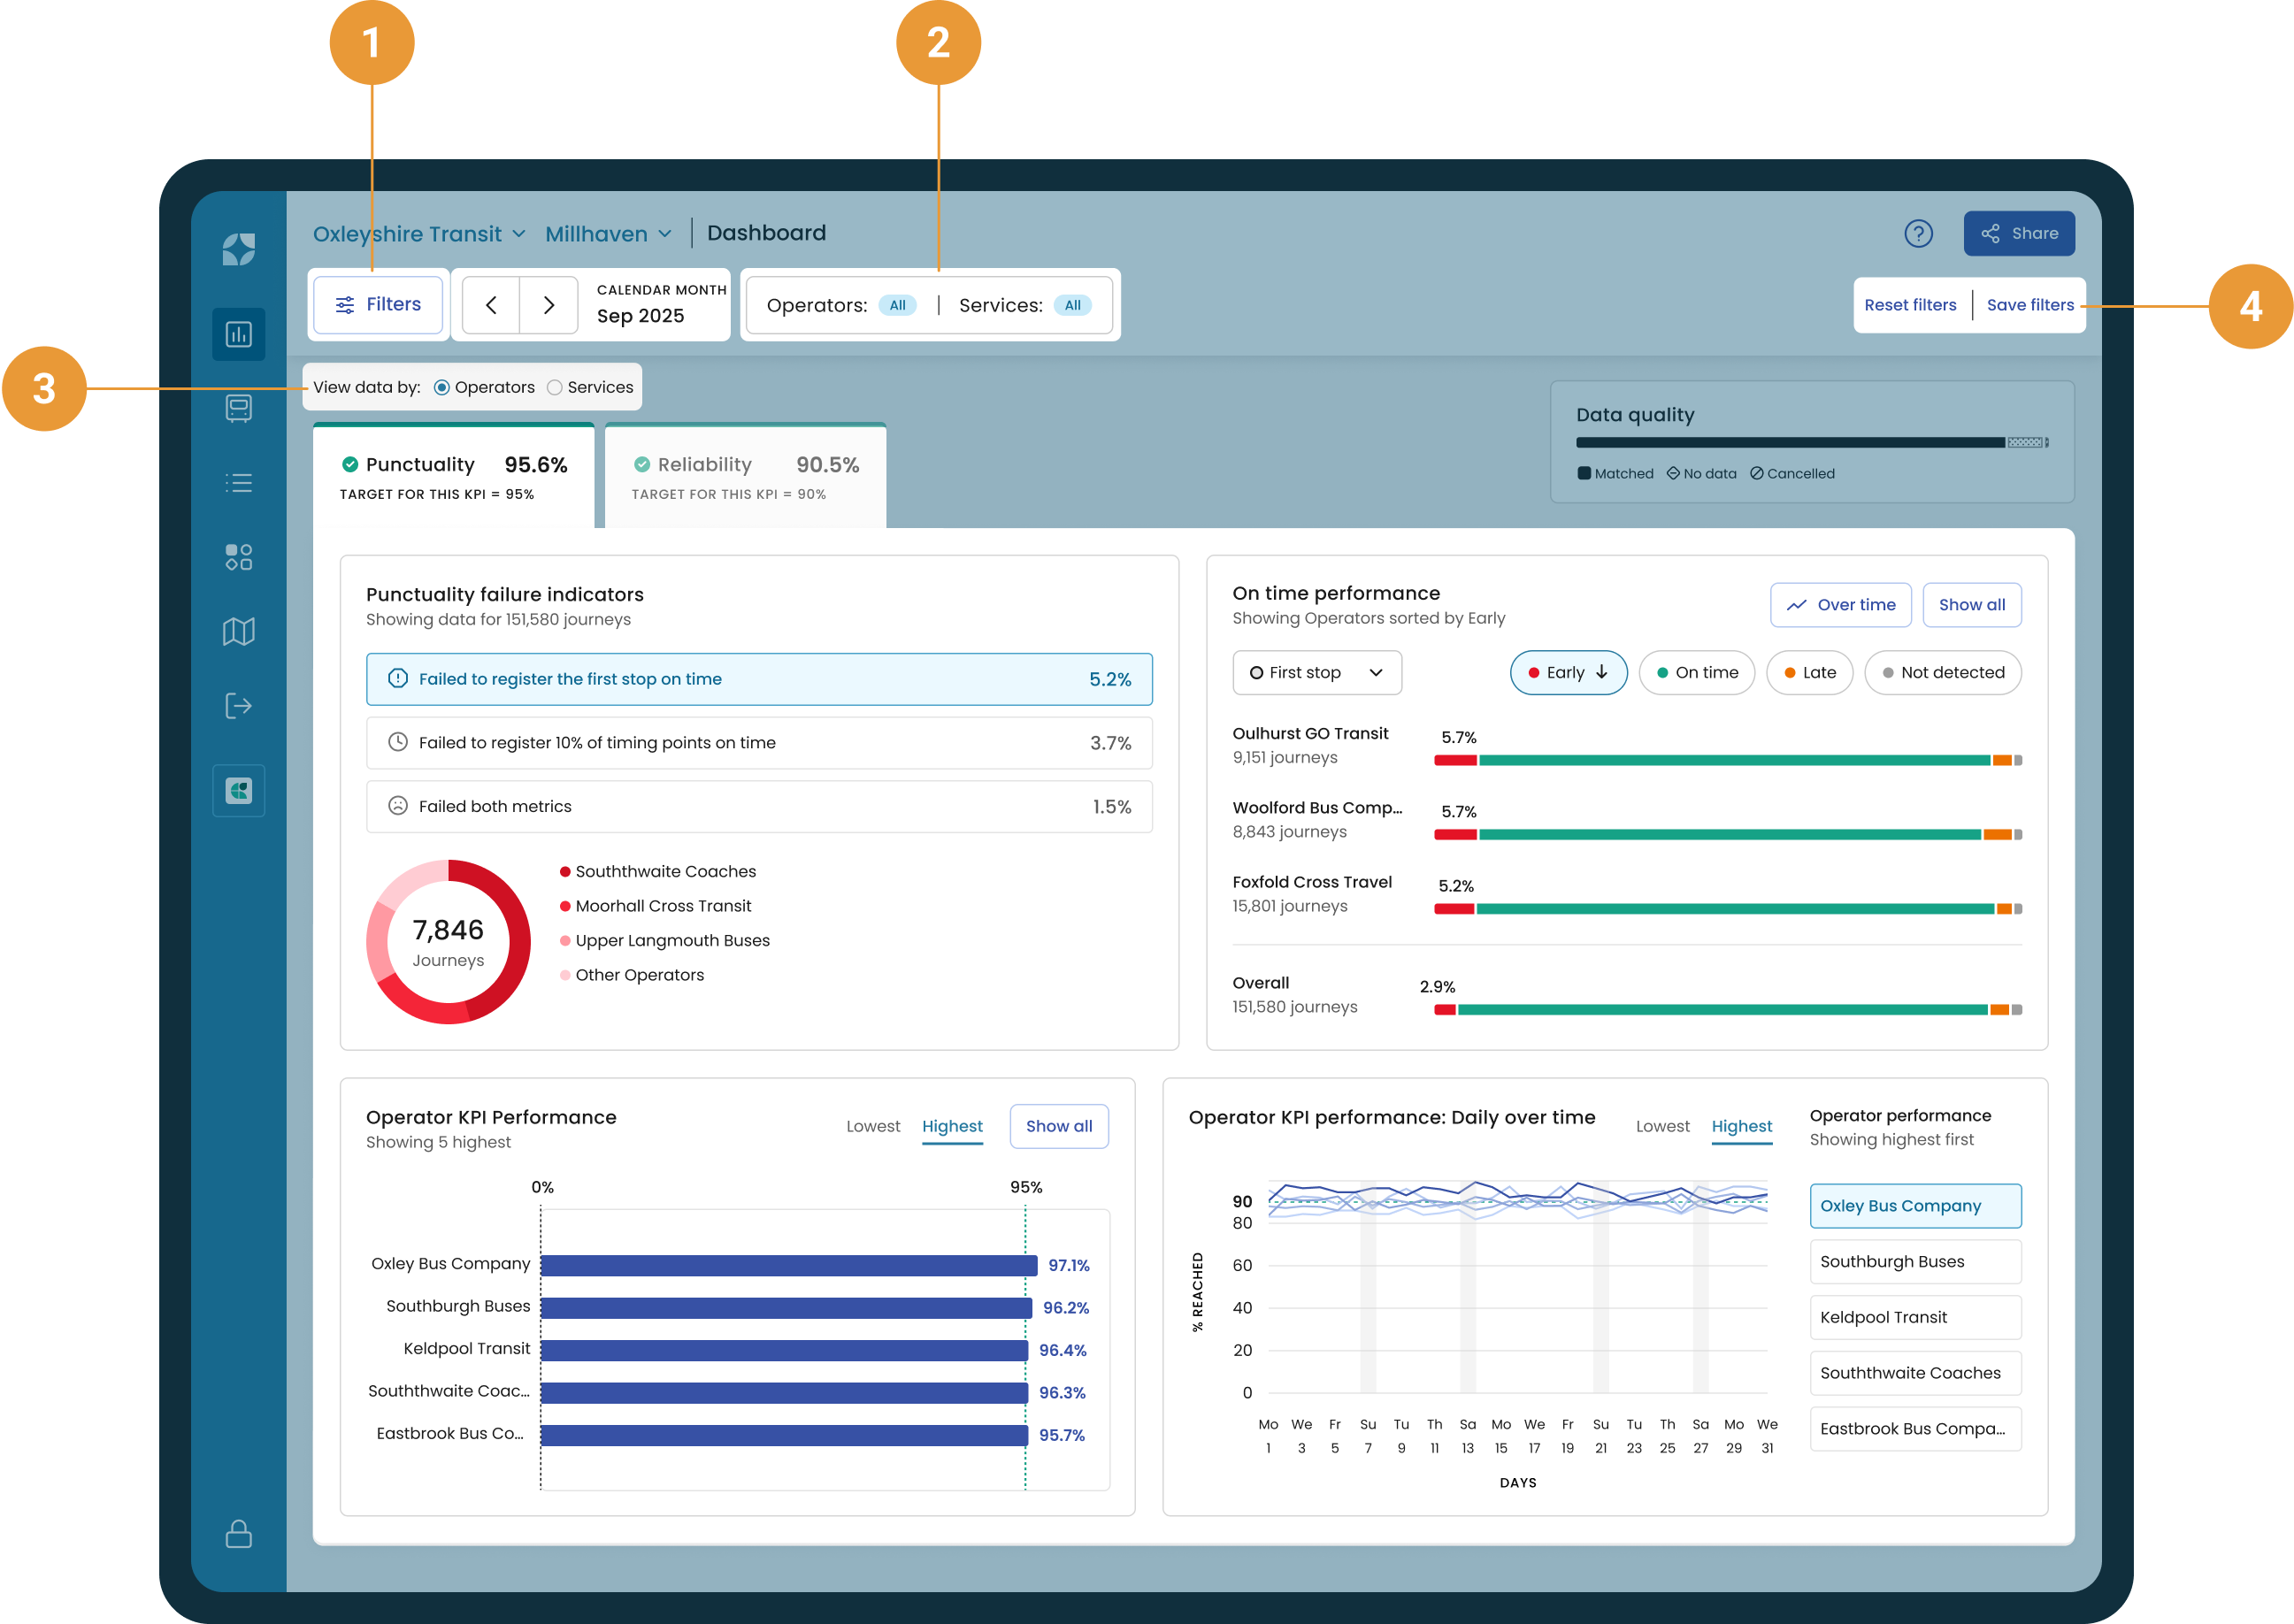This screenshot has width=2294, height=1624.
Task: Click the Data quality progress bar
Action: point(1810,442)
